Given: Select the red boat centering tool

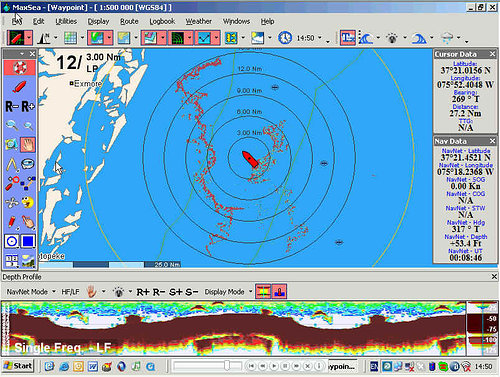Looking at the screenshot, I should coord(19,87).
